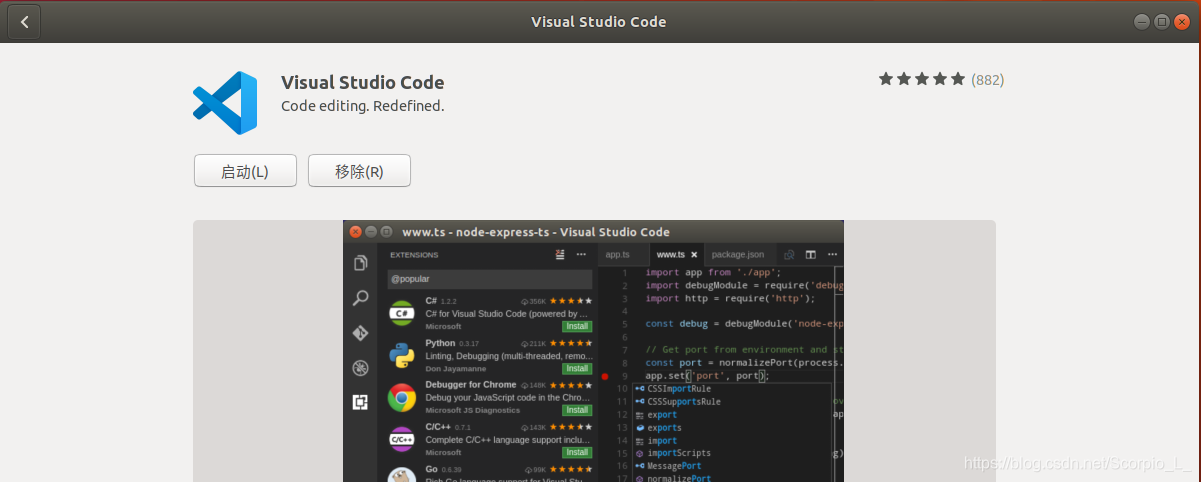The width and height of the screenshot is (1201, 482).
Task: Click the Python extension logo in the preview
Action: click(x=402, y=355)
